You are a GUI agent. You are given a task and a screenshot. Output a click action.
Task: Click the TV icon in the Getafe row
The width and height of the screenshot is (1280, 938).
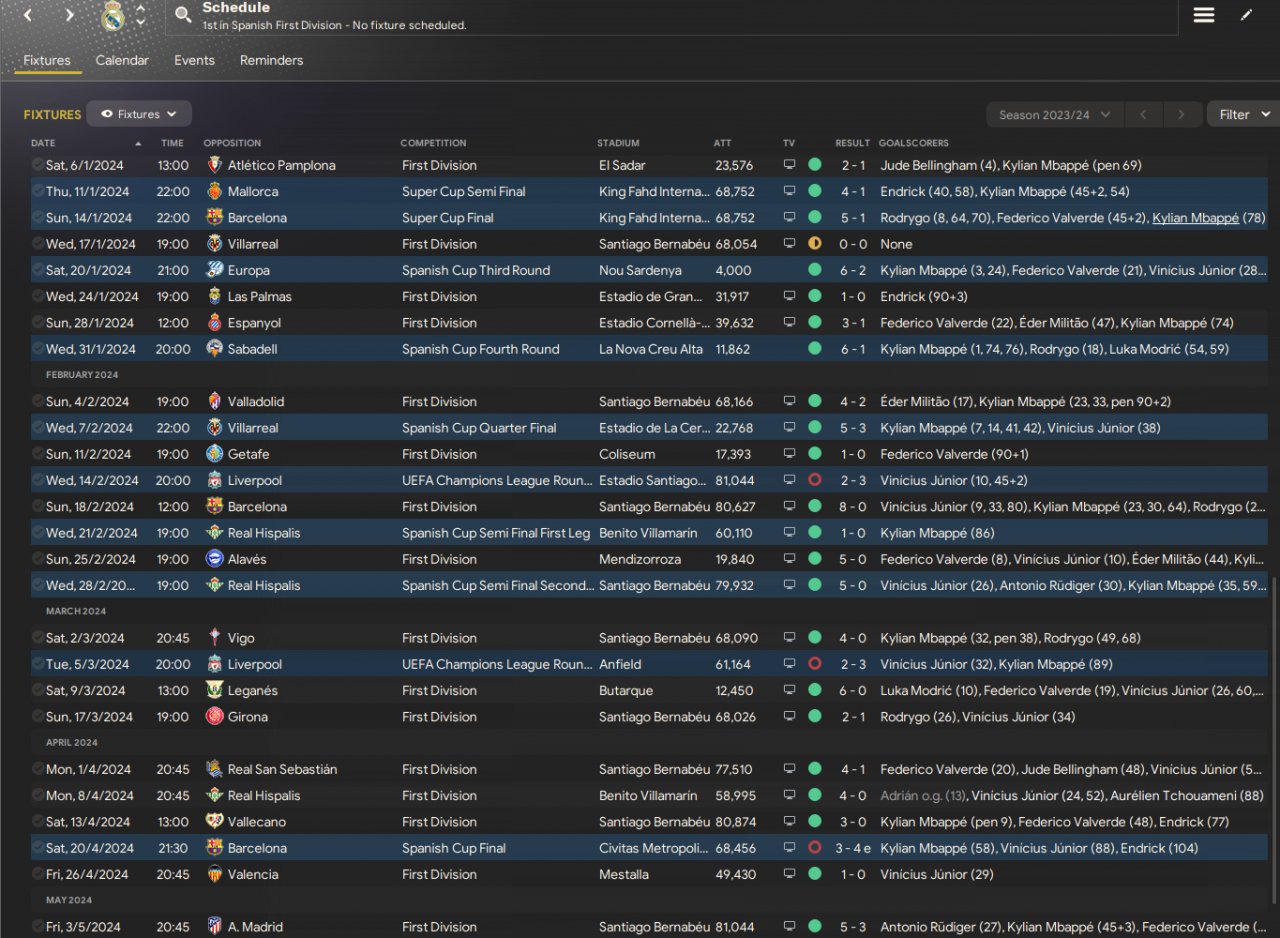[789, 454]
